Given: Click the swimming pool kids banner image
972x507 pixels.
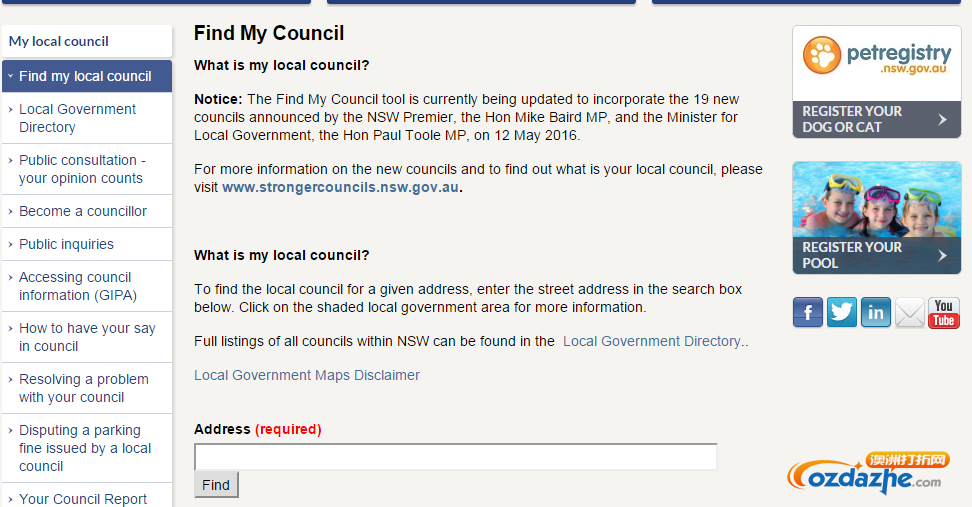Looking at the screenshot, I should click(x=876, y=200).
